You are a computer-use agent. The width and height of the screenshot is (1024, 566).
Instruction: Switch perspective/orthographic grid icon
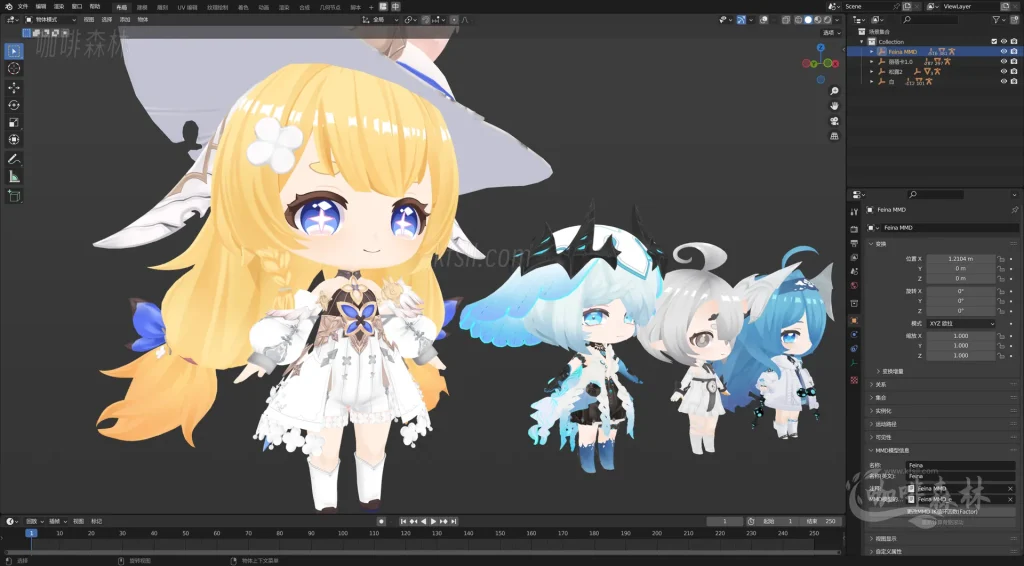[x=834, y=136]
